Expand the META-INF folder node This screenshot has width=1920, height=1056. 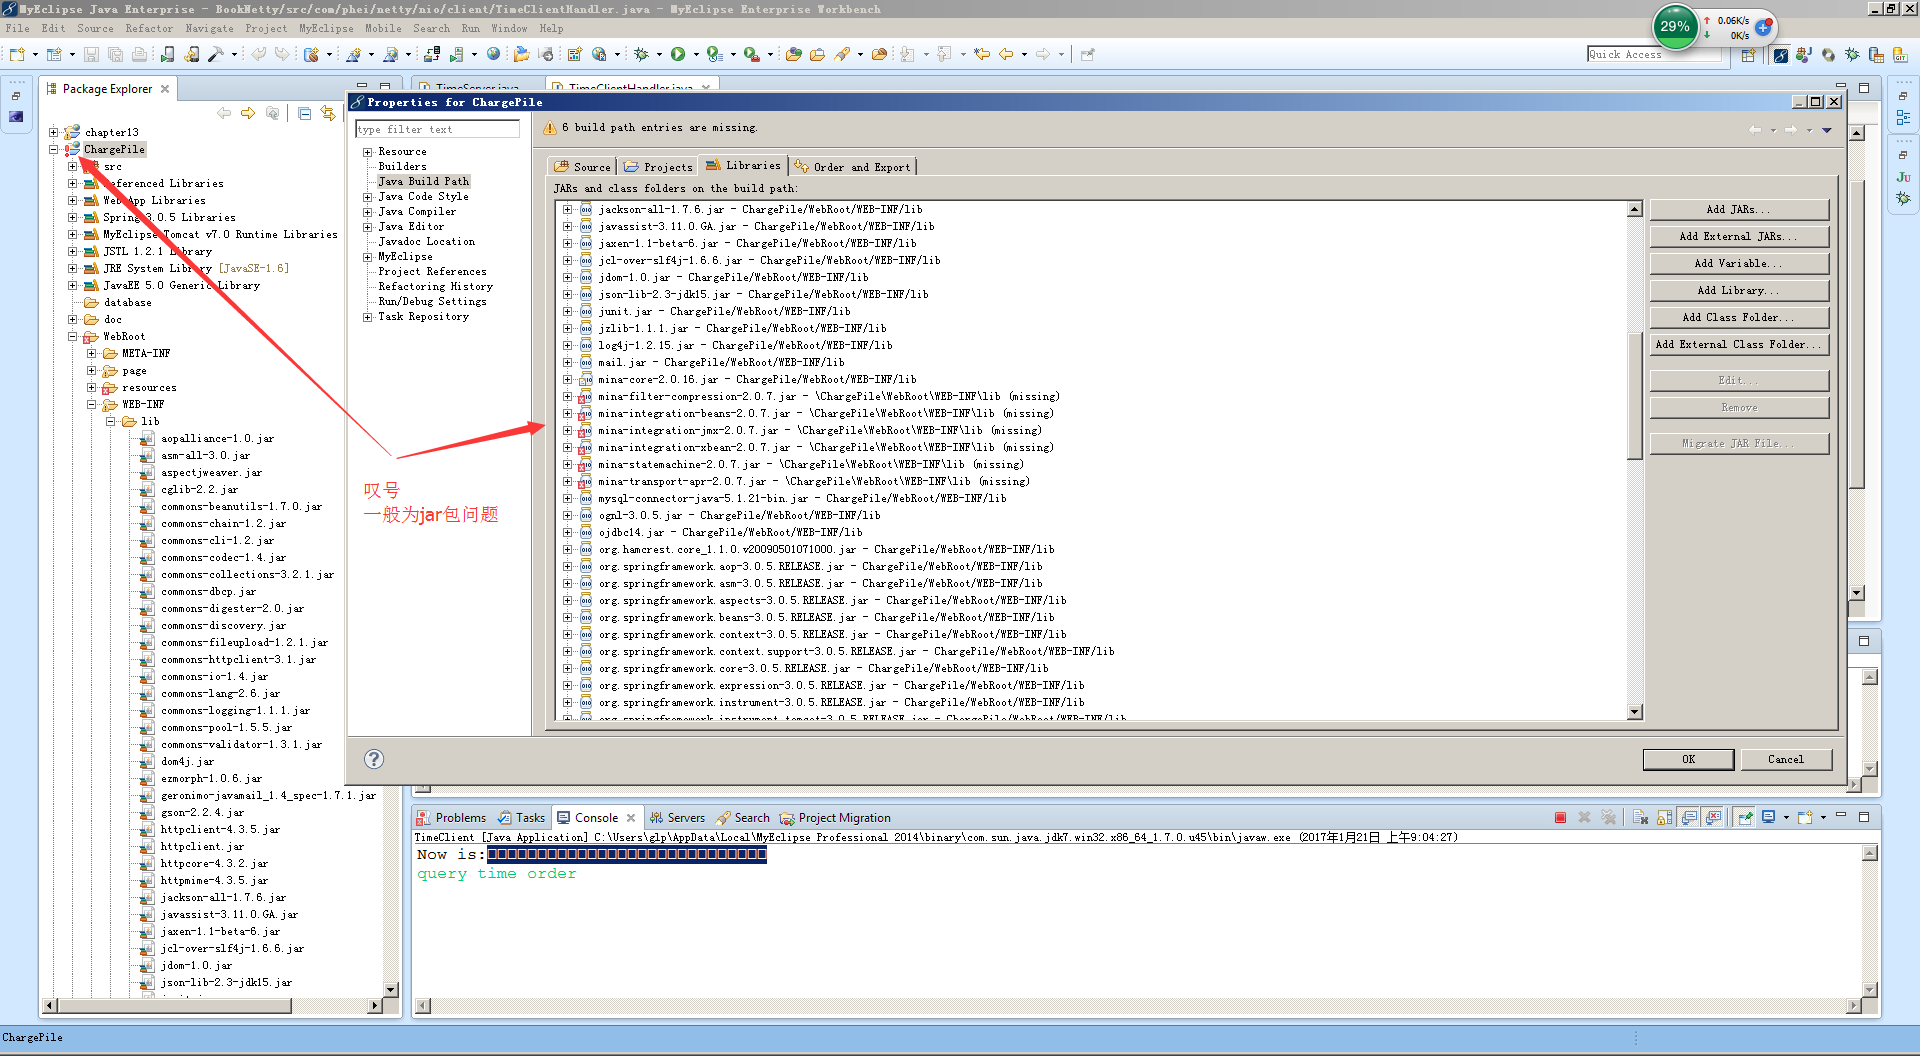tap(92, 353)
